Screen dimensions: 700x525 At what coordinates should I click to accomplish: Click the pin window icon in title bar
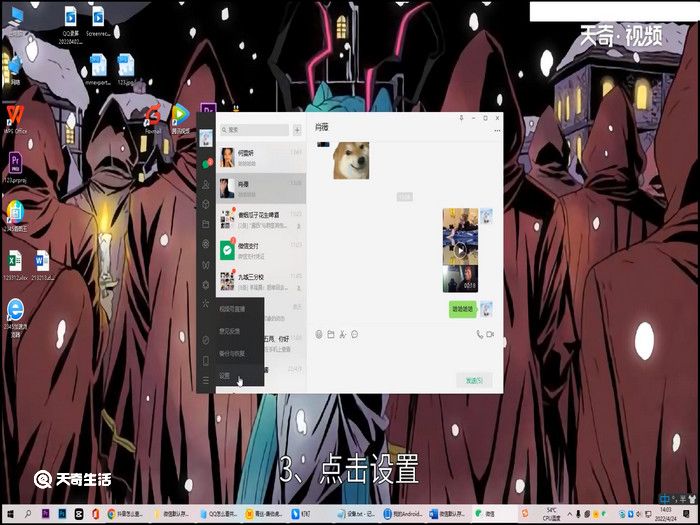(x=462, y=118)
